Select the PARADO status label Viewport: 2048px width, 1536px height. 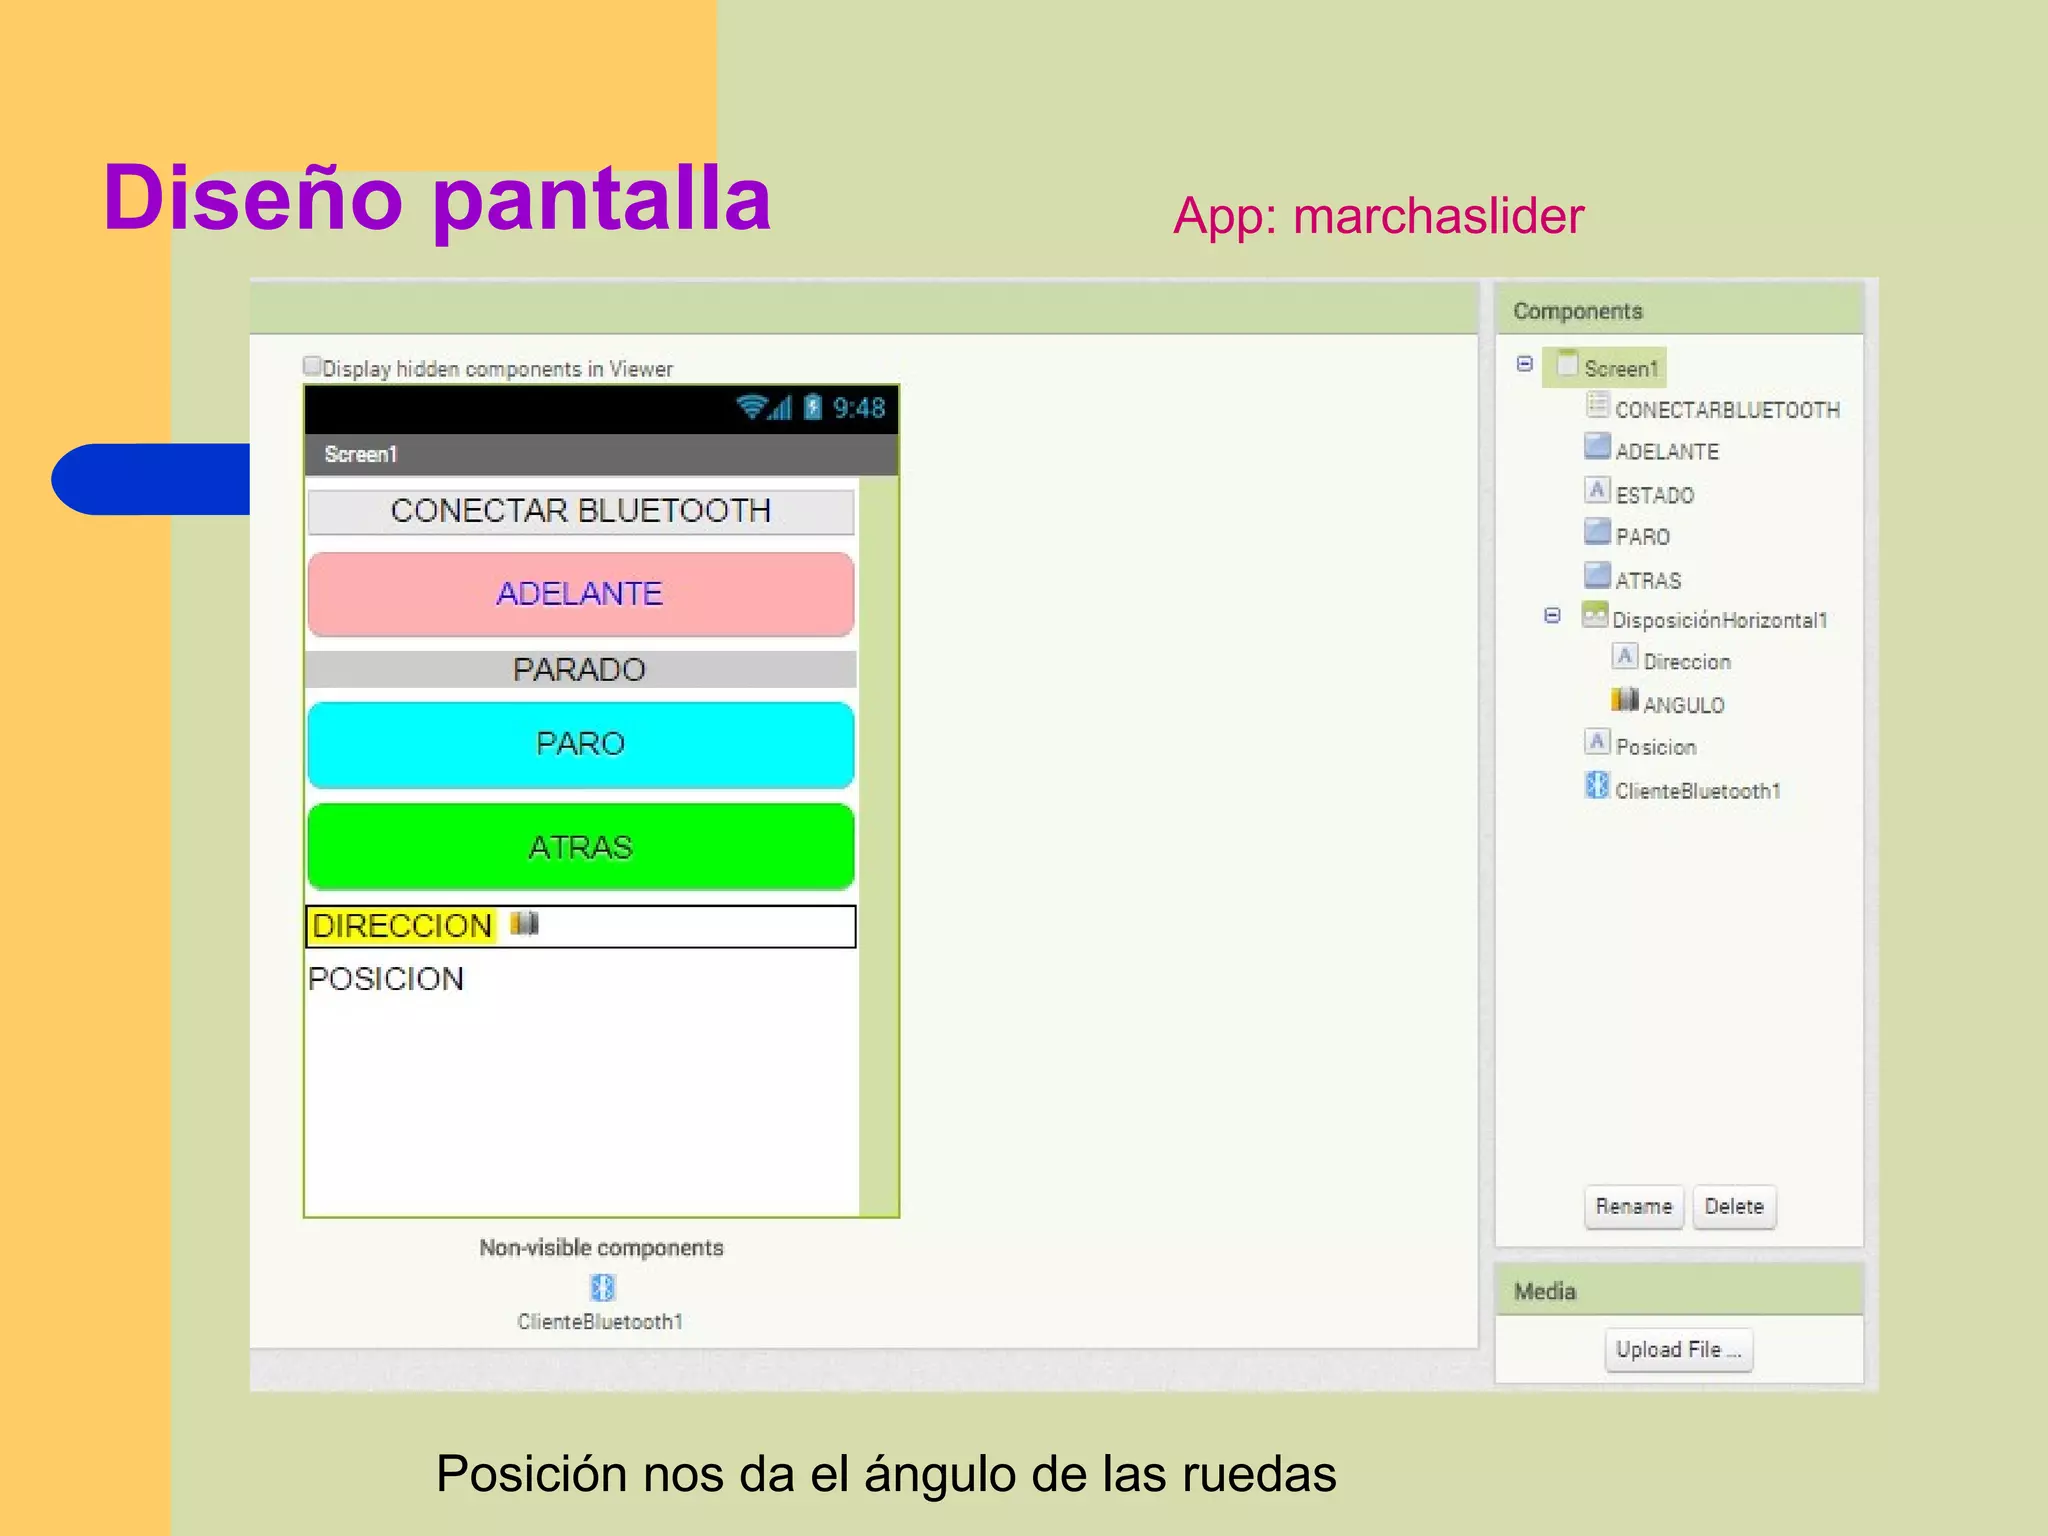pyautogui.click(x=581, y=669)
